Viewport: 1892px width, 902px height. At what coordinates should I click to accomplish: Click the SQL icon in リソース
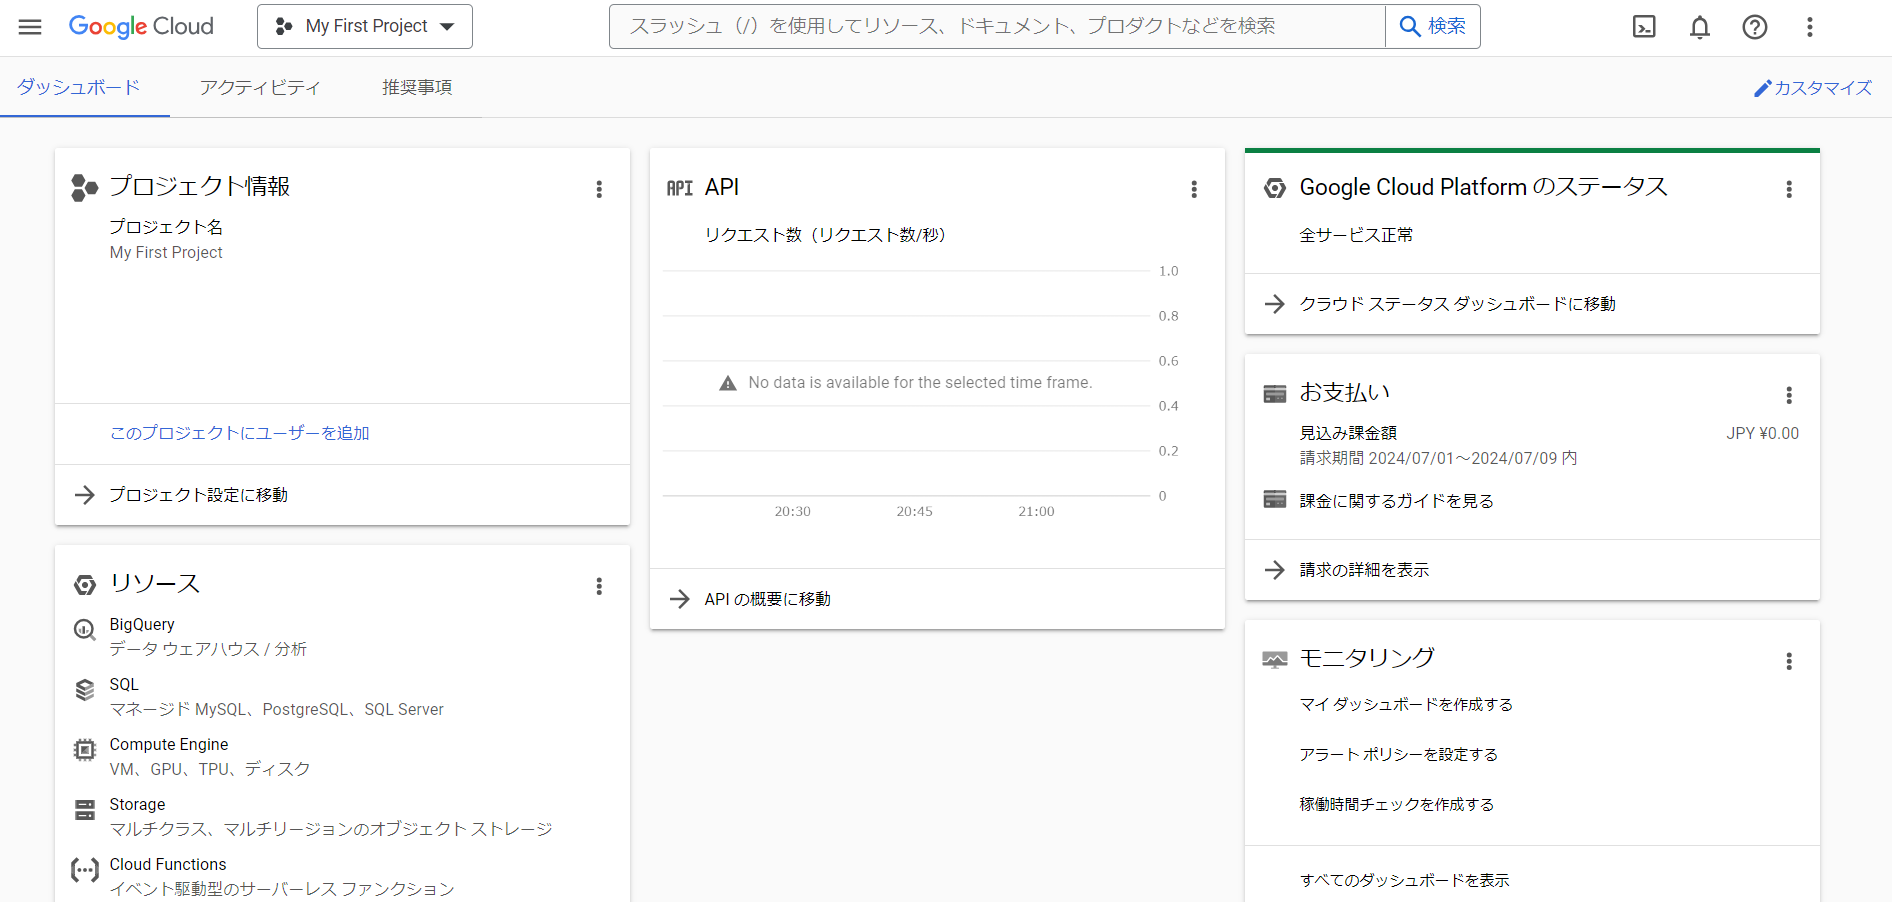click(85, 690)
